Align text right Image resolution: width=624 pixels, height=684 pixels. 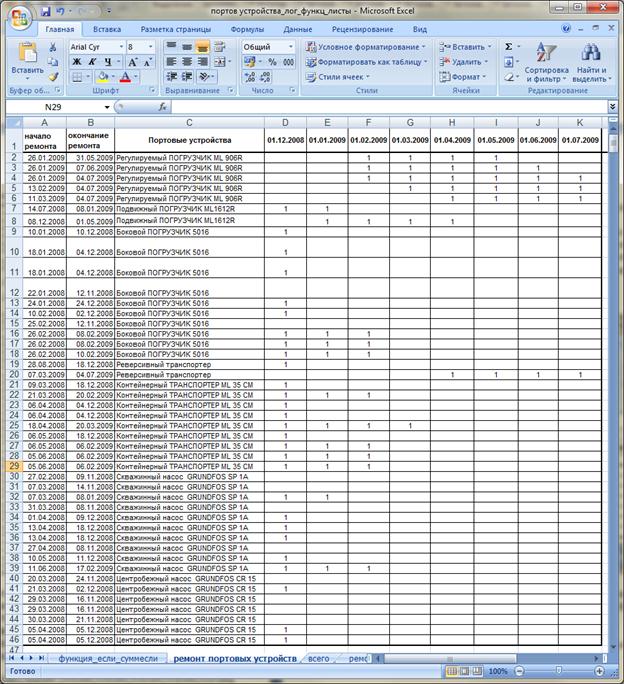(x=202, y=62)
